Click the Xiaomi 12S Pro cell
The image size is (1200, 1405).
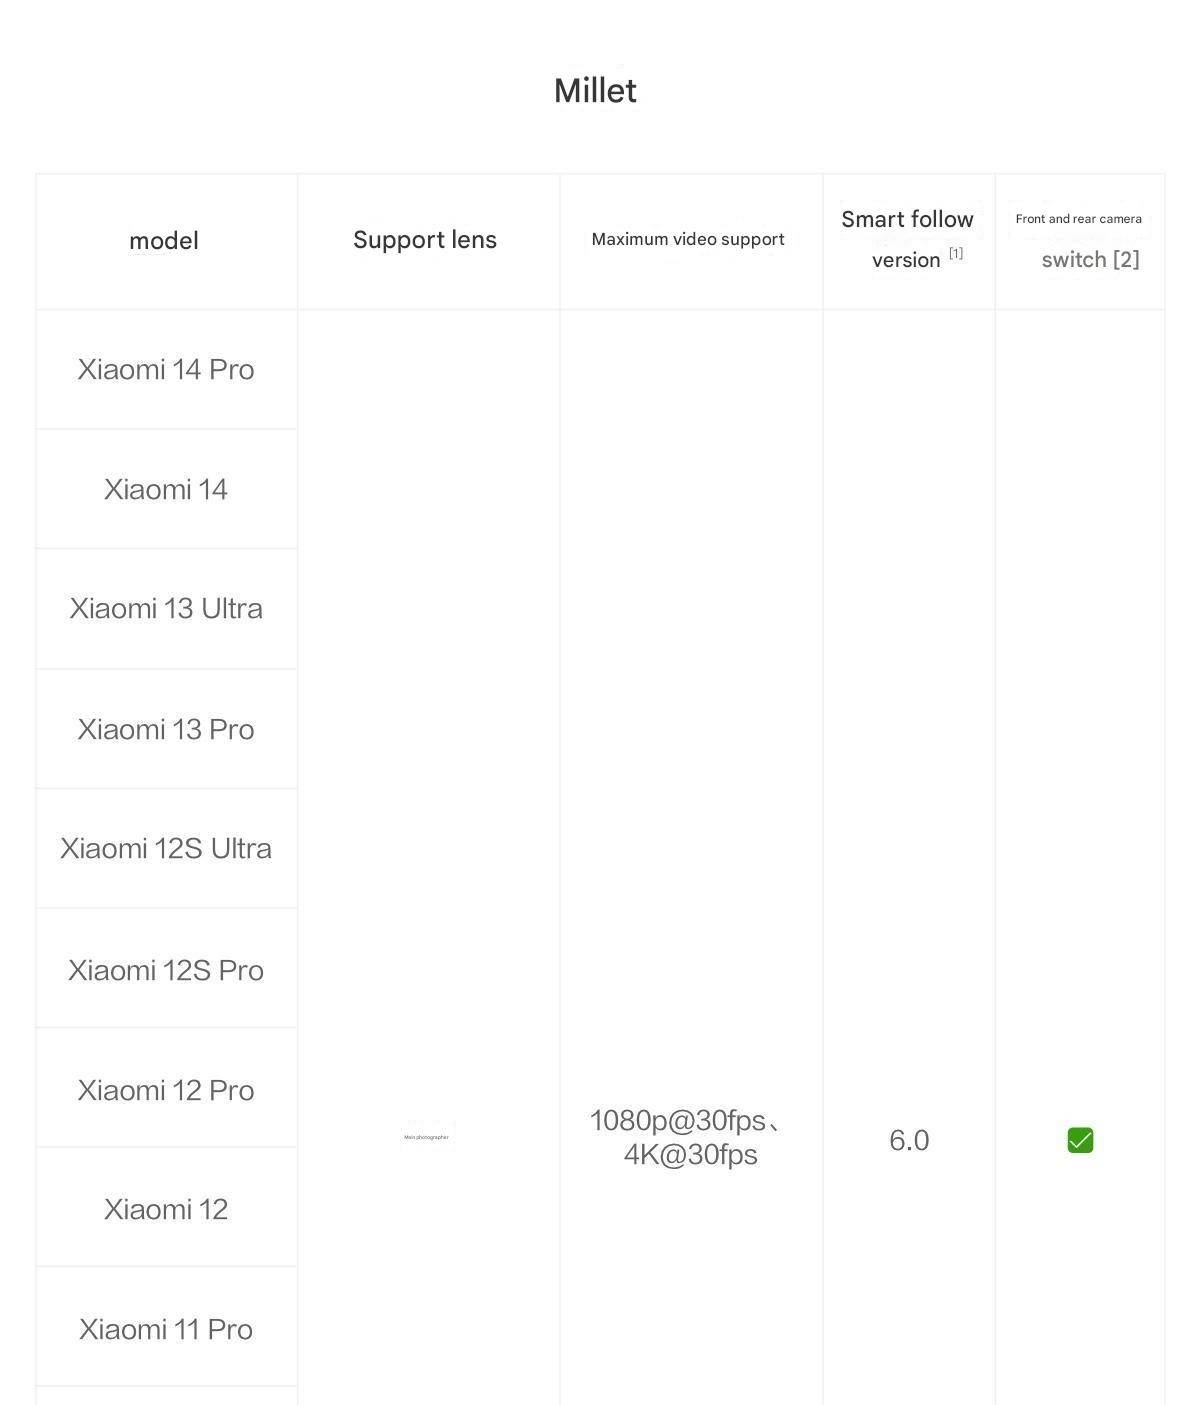tap(166, 970)
